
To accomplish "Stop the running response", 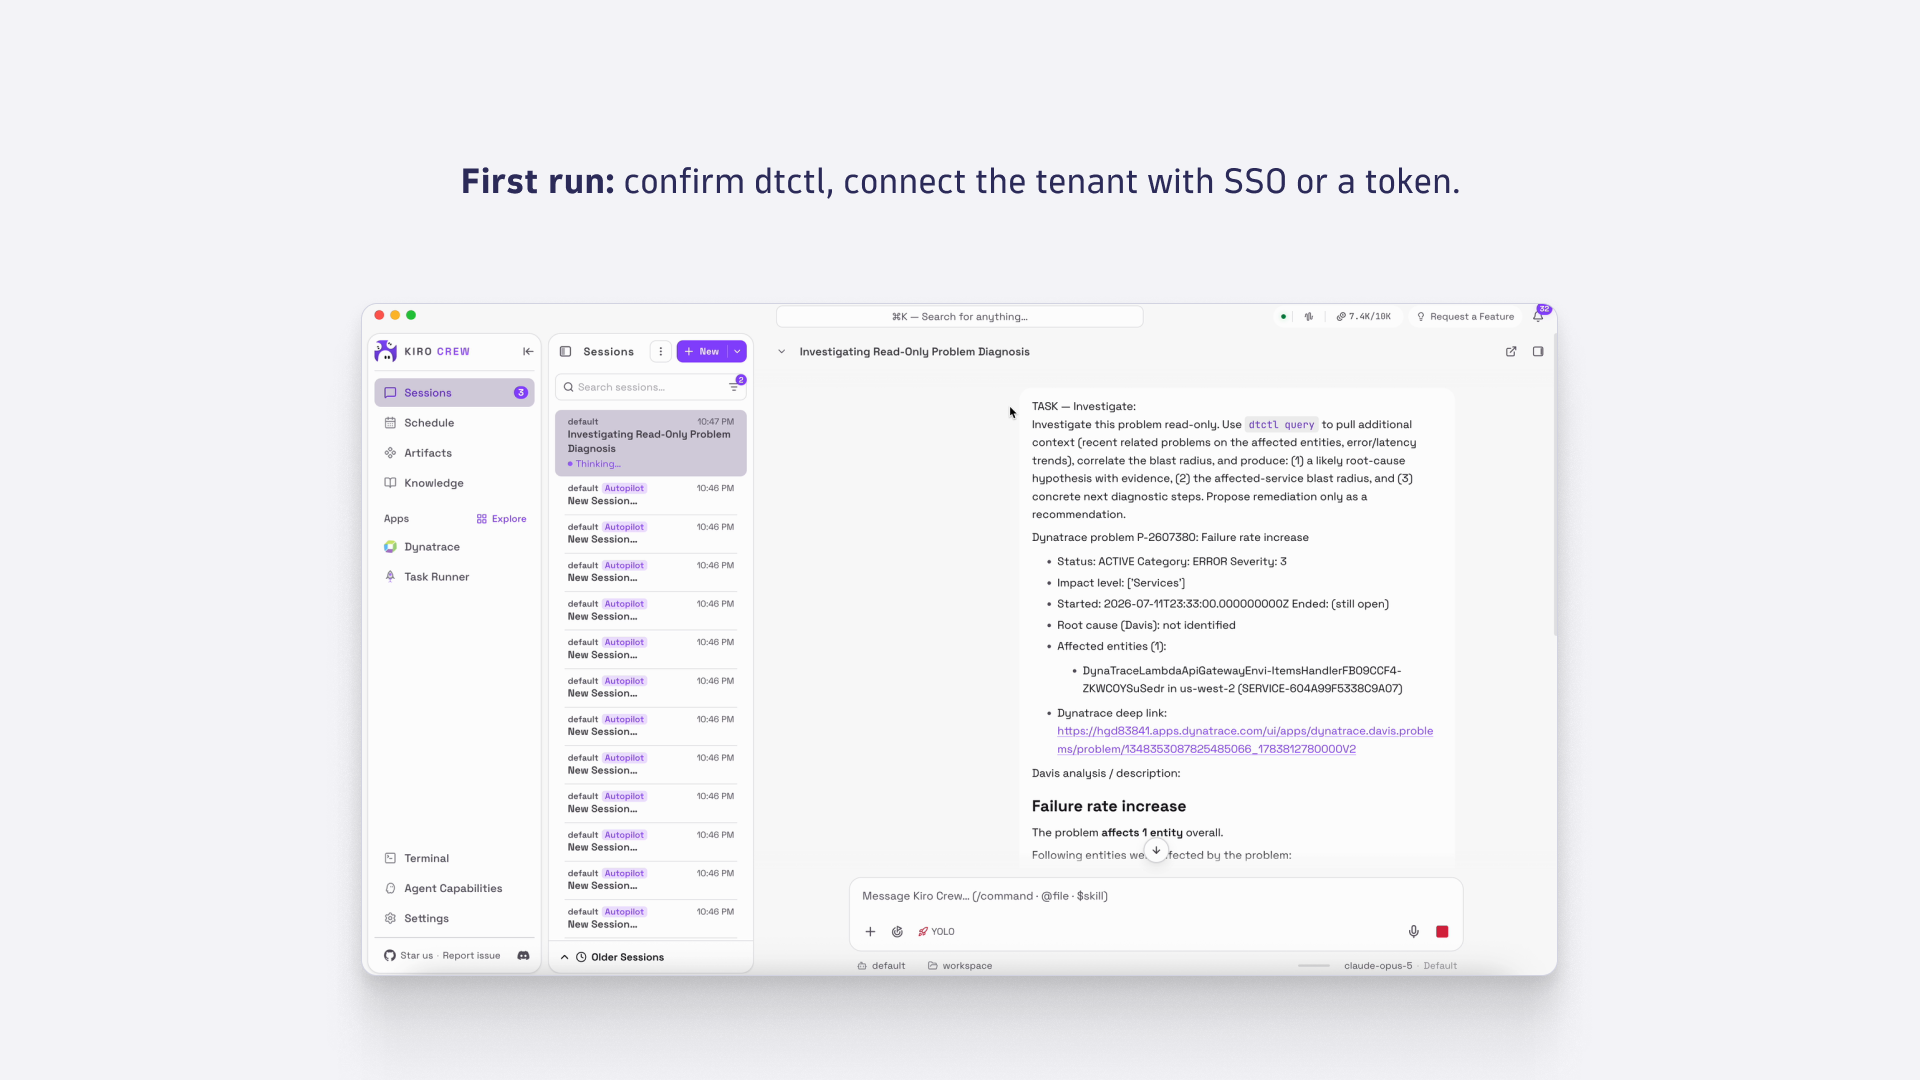I will pos(1442,931).
